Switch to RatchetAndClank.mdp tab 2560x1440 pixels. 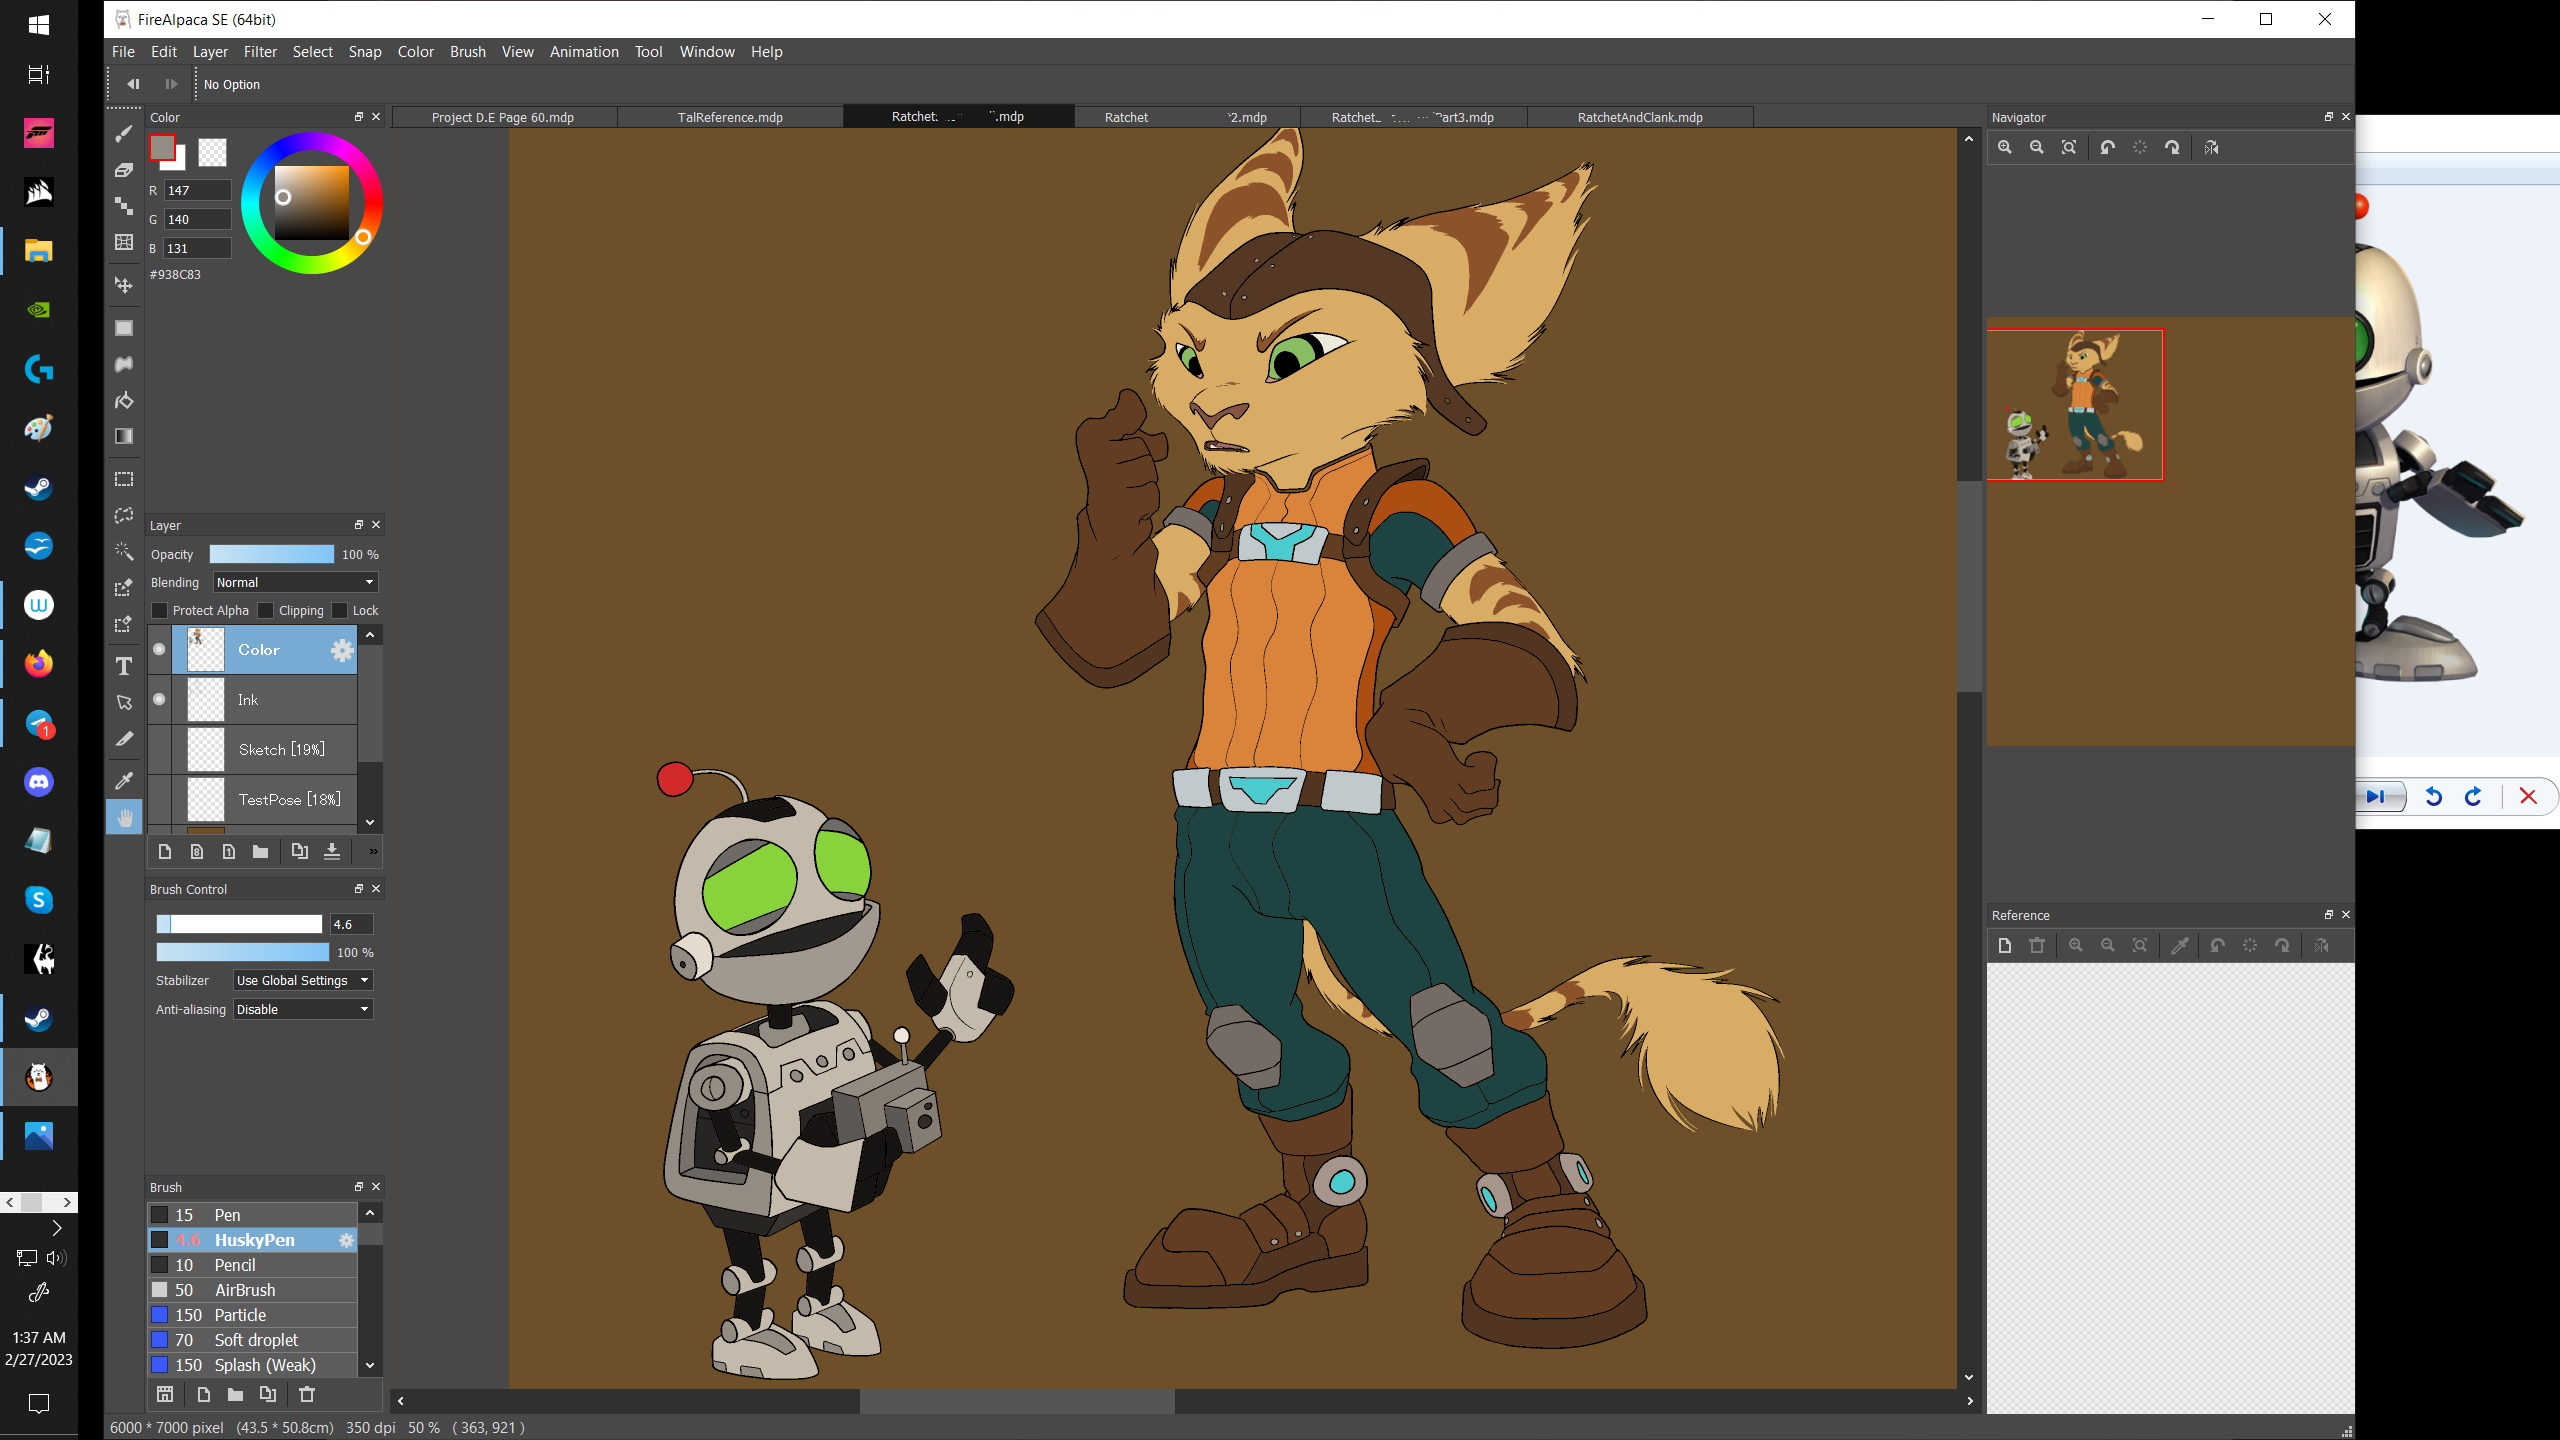click(1640, 117)
